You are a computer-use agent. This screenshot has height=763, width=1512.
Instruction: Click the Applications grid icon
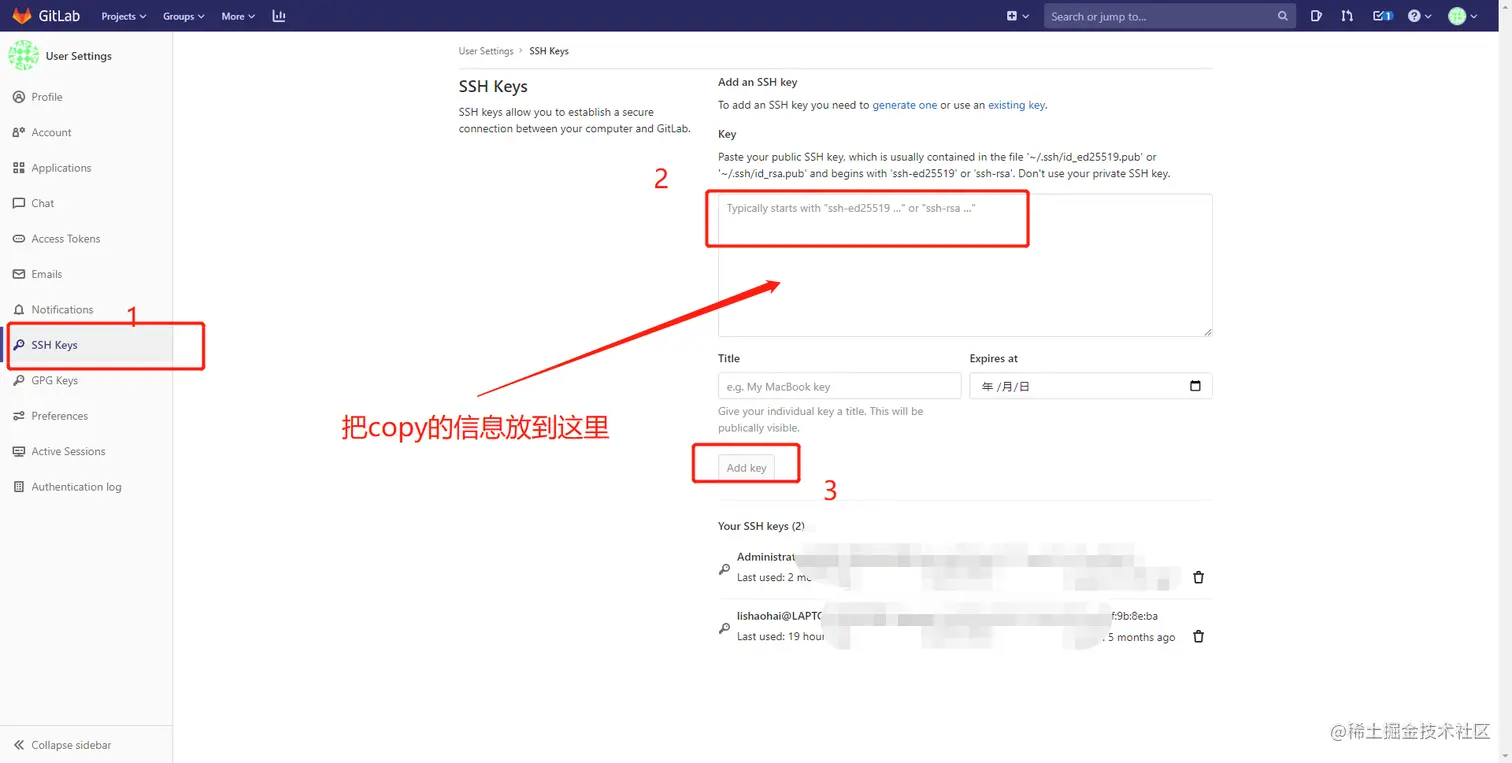tap(18, 168)
